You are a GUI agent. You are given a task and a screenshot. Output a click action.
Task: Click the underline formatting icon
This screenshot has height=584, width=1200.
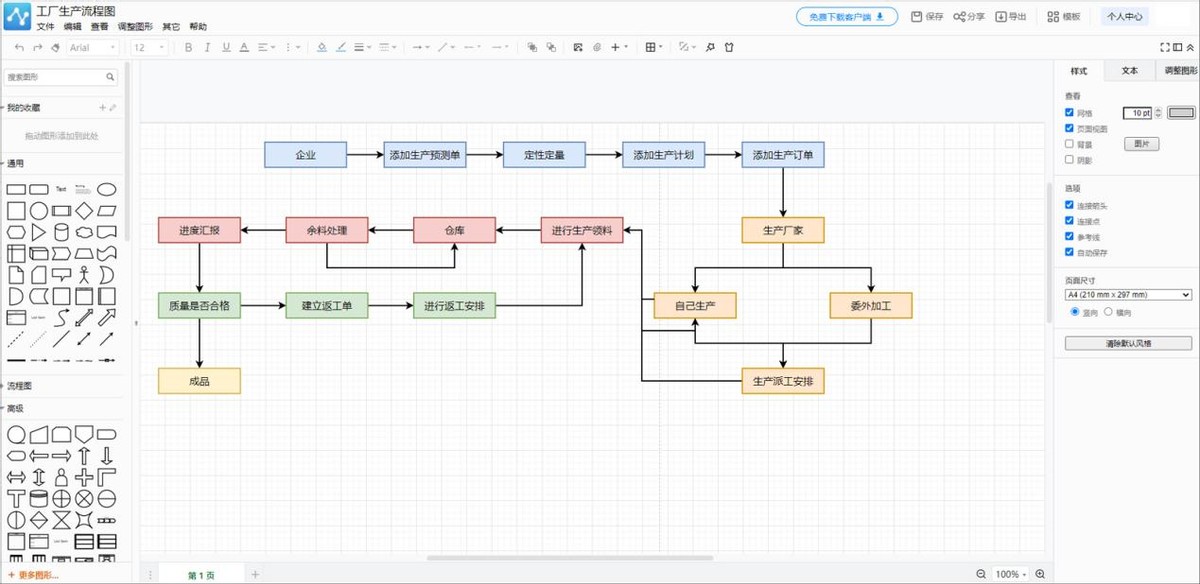[x=226, y=47]
